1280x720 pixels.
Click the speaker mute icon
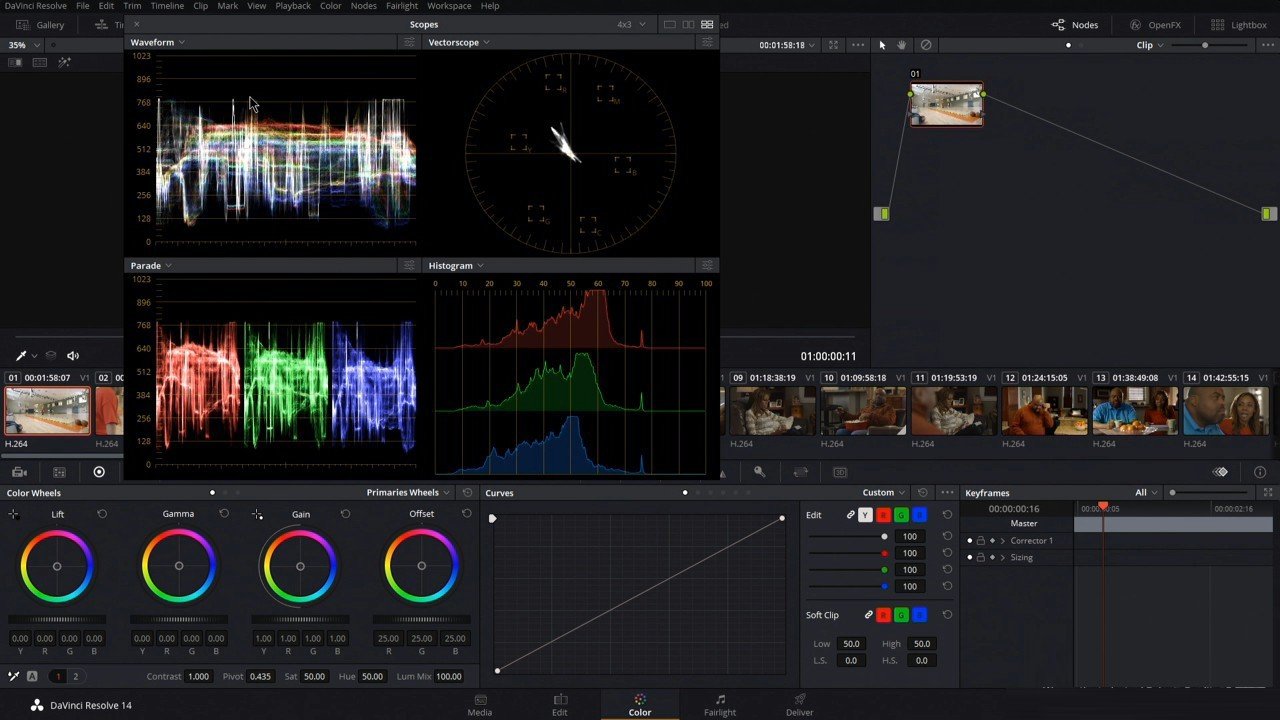click(73, 356)
